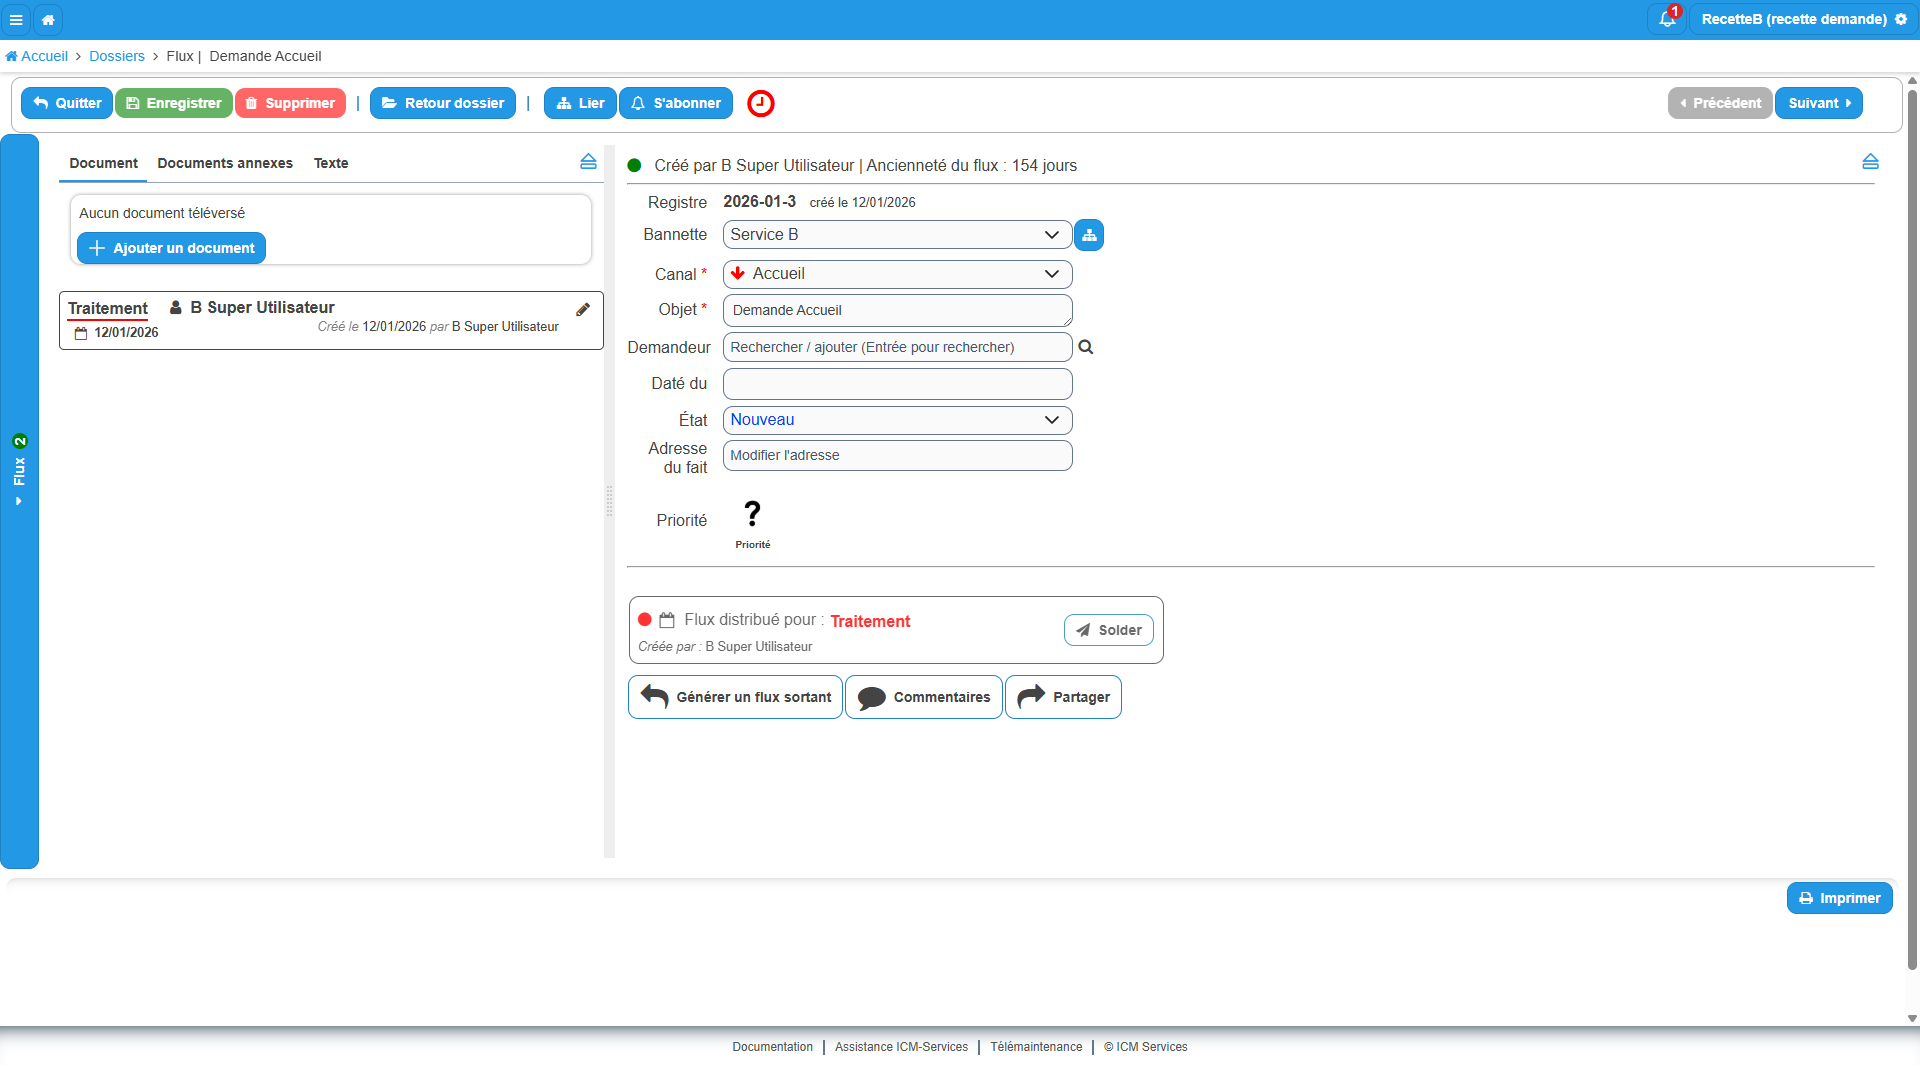Click the Demandeur search magnifier icon
Image resolution: width=1920 pixels, height=1080 pixels.
[1086, 347]
